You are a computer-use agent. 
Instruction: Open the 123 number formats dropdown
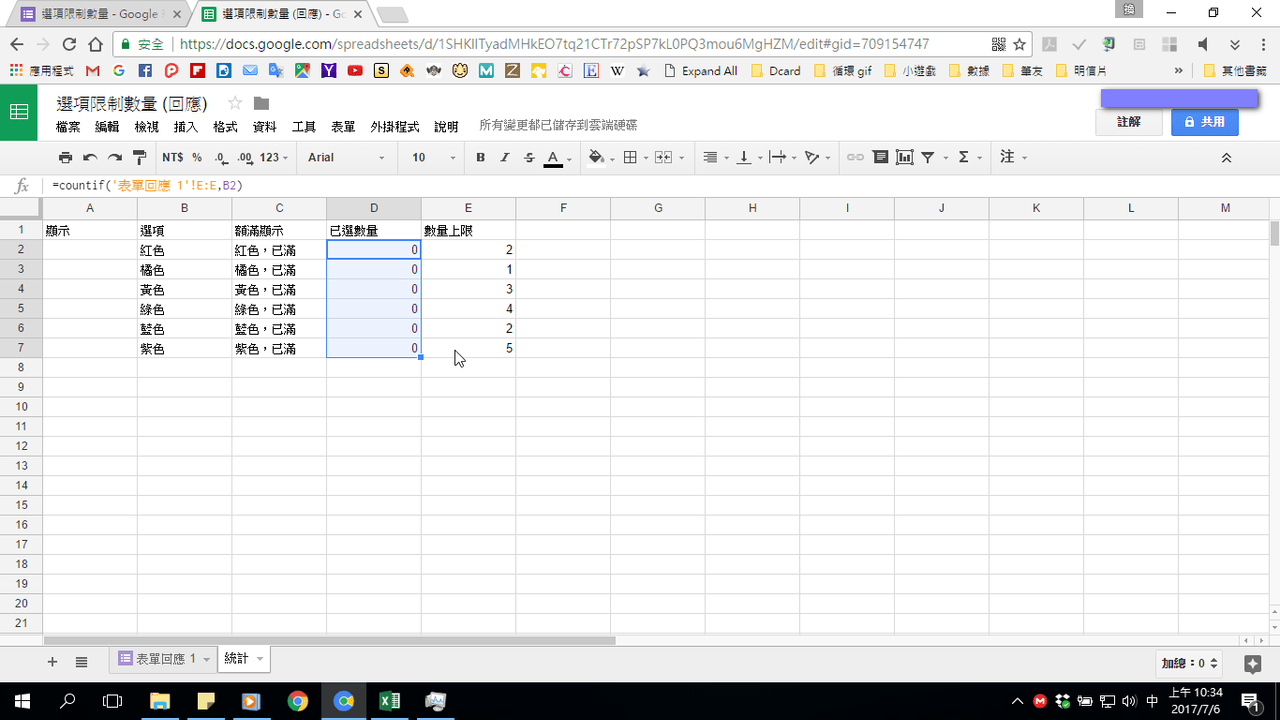[274, 157]
